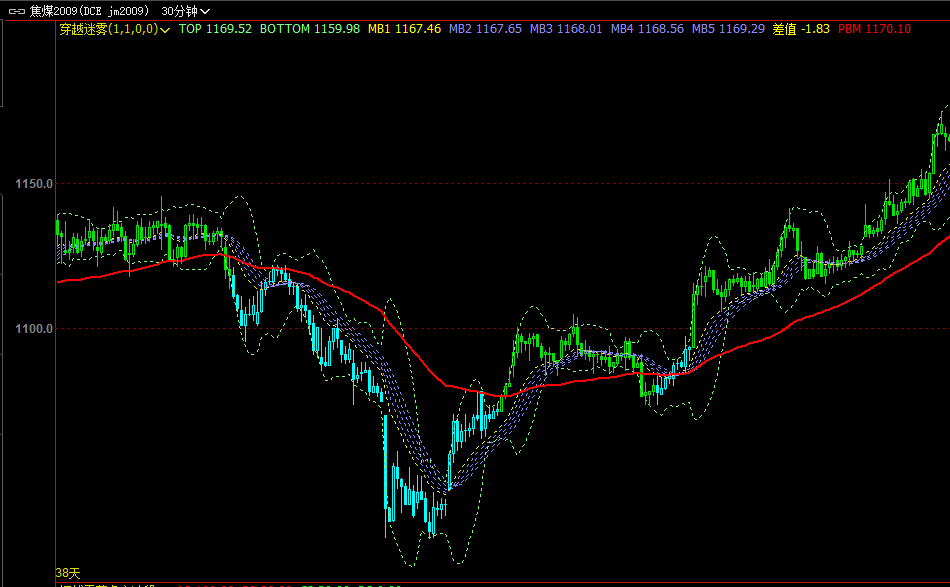The image size is (950, 587).
Task: Open the 30分钟 timeframe dropdown
Action: click(x=185, y=10)
